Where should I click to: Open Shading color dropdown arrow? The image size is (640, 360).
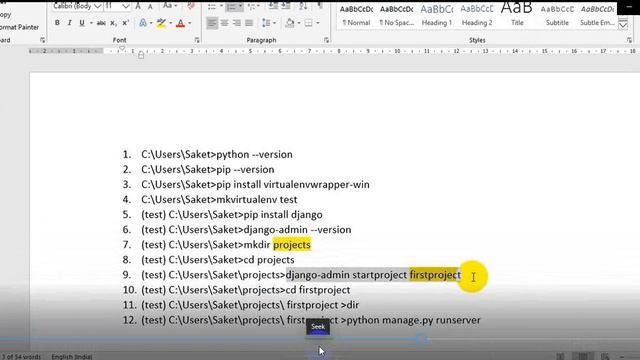[x=299, y=23]
